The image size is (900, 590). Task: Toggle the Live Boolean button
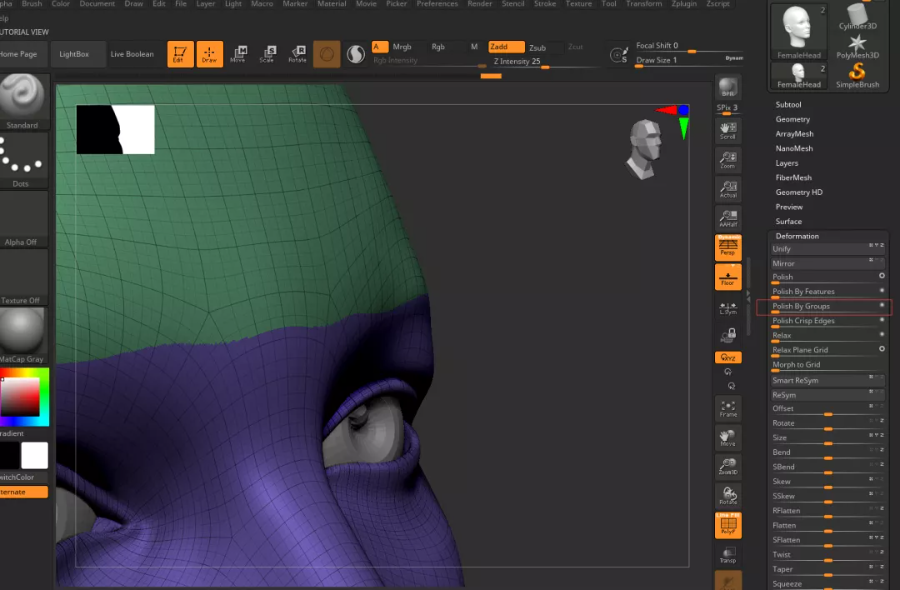pos(132,54)
